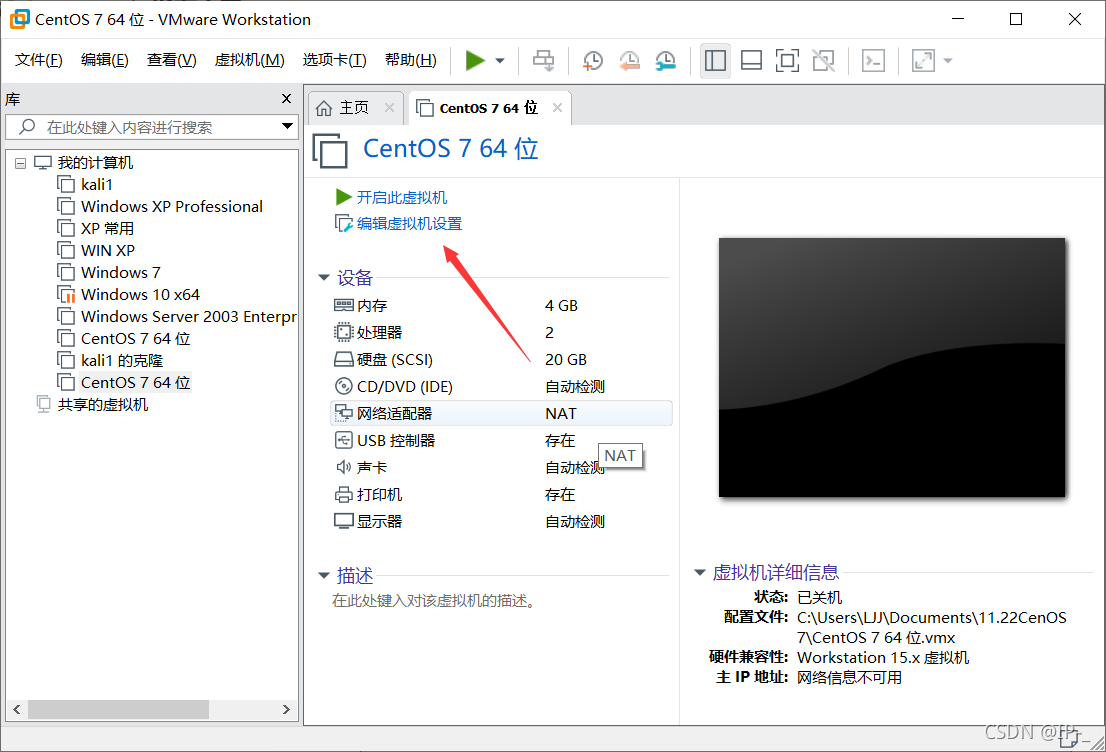Click library scrollbar right arrow
This screenshot has width=1106, height=752.
(x=286, y=710)
